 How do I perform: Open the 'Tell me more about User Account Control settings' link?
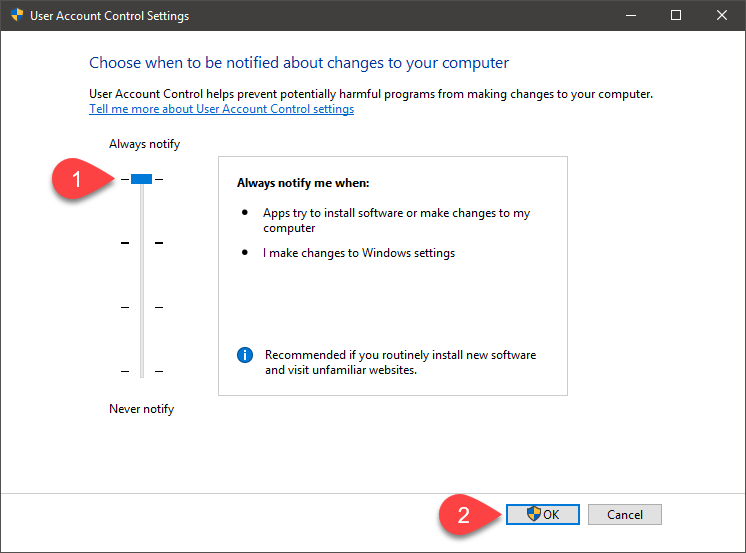point(222,109)
